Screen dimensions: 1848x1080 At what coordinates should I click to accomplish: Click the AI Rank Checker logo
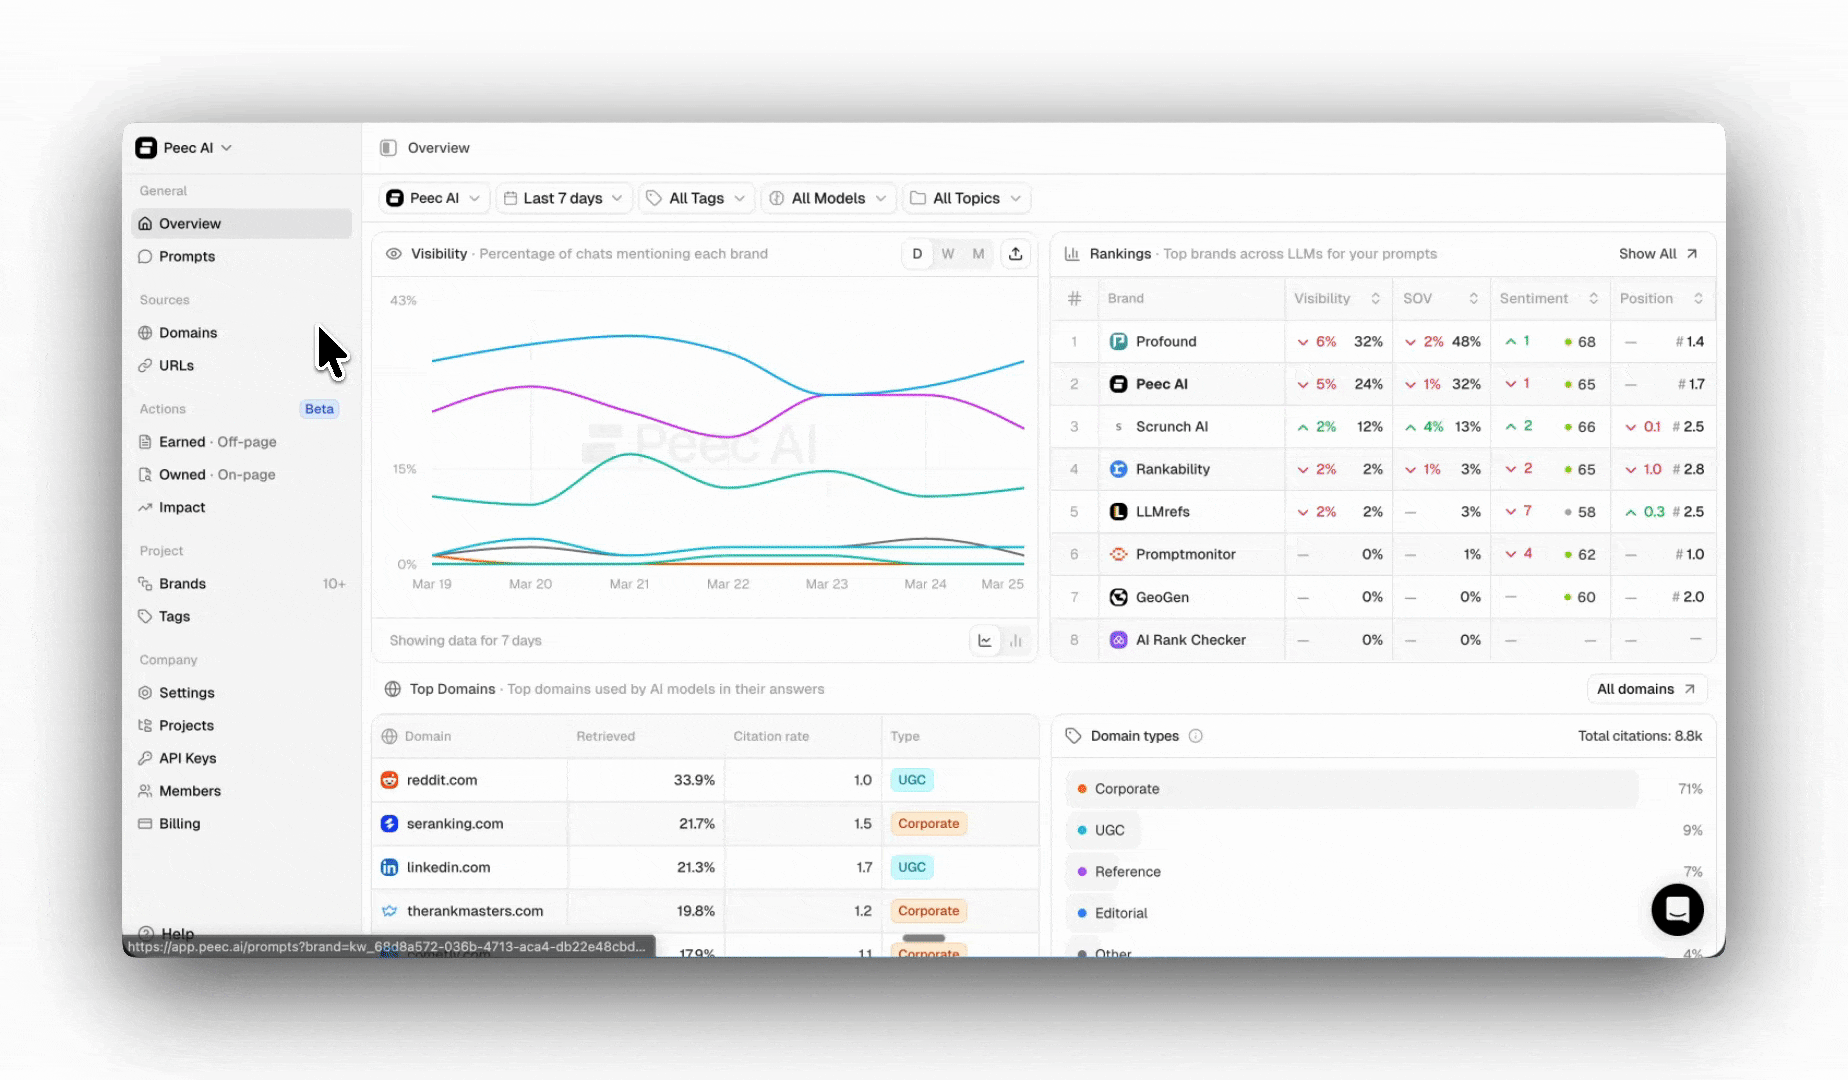1119,640
